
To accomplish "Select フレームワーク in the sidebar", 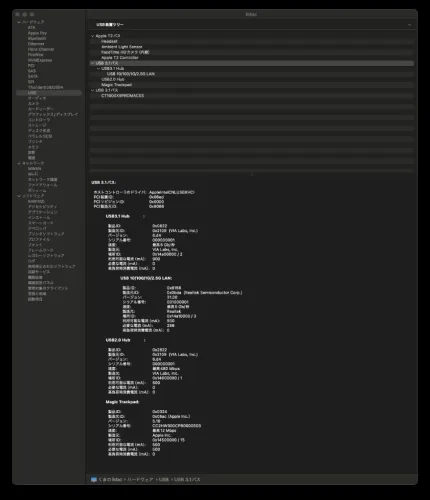I will [41, 250].
